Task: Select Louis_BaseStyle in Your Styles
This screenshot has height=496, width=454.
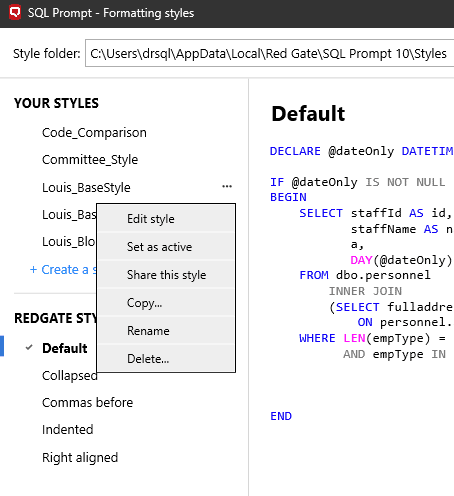Action: tap(86, 187)
